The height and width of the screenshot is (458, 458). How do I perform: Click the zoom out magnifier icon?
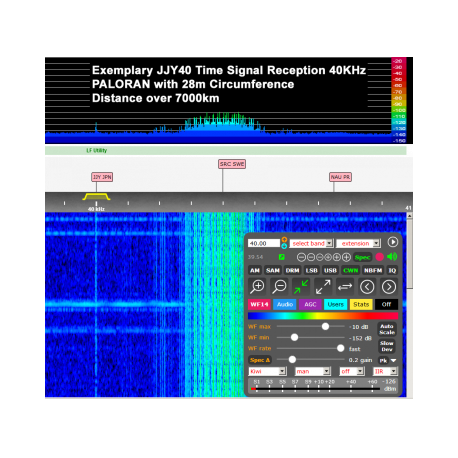tap(279, 287)
